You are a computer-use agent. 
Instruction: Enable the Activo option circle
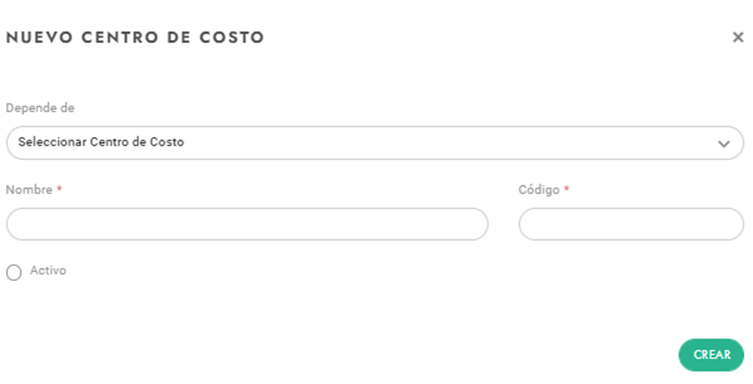[13, 272]
